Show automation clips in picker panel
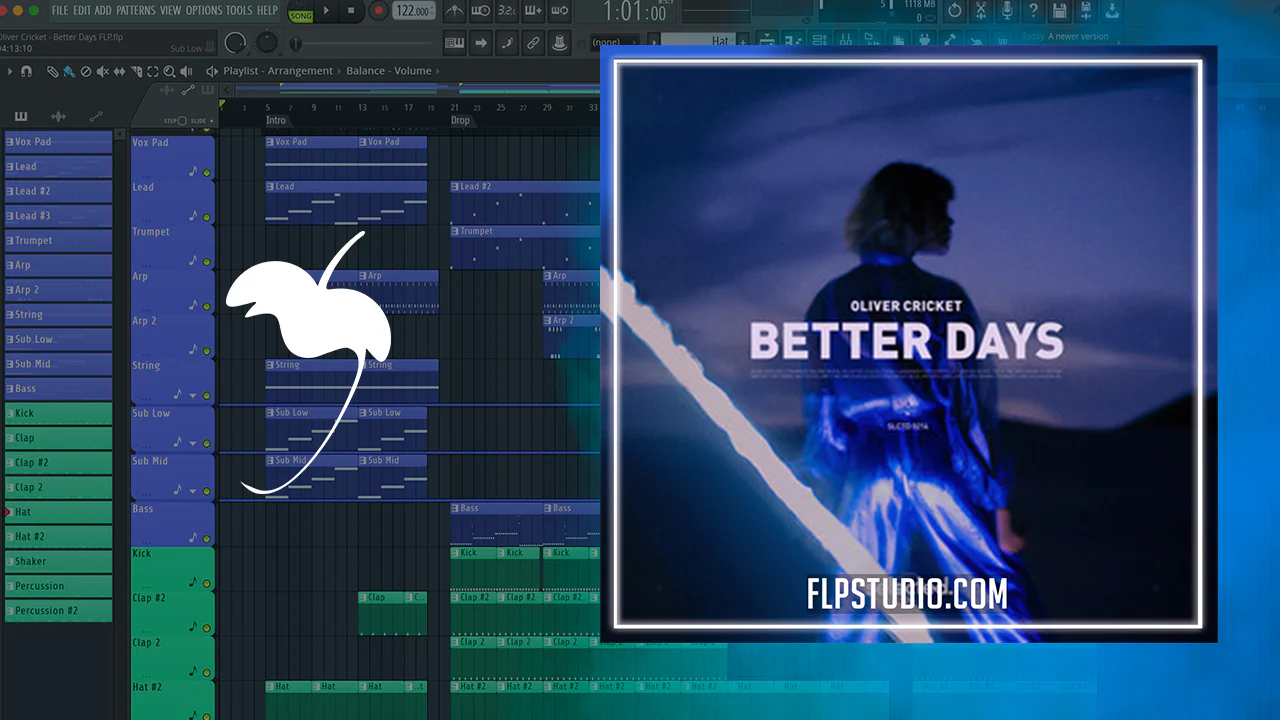1280x720 pixels. pyautogui.click(x=96, y=117)
